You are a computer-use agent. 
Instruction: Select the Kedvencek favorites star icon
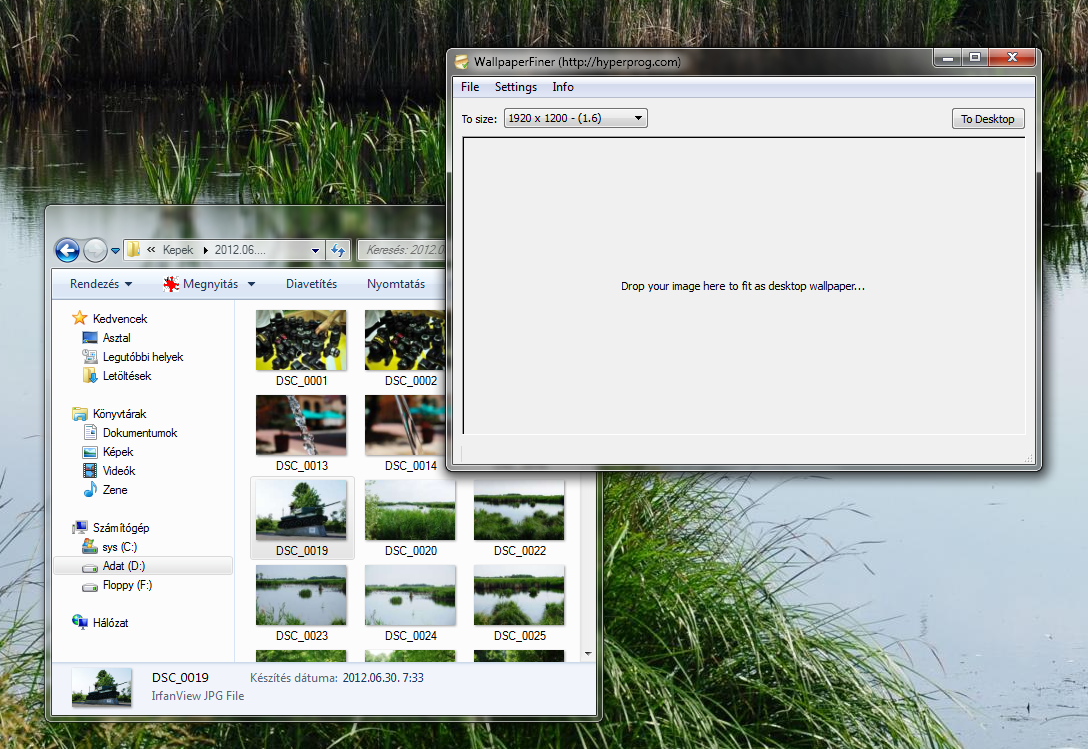78,318
